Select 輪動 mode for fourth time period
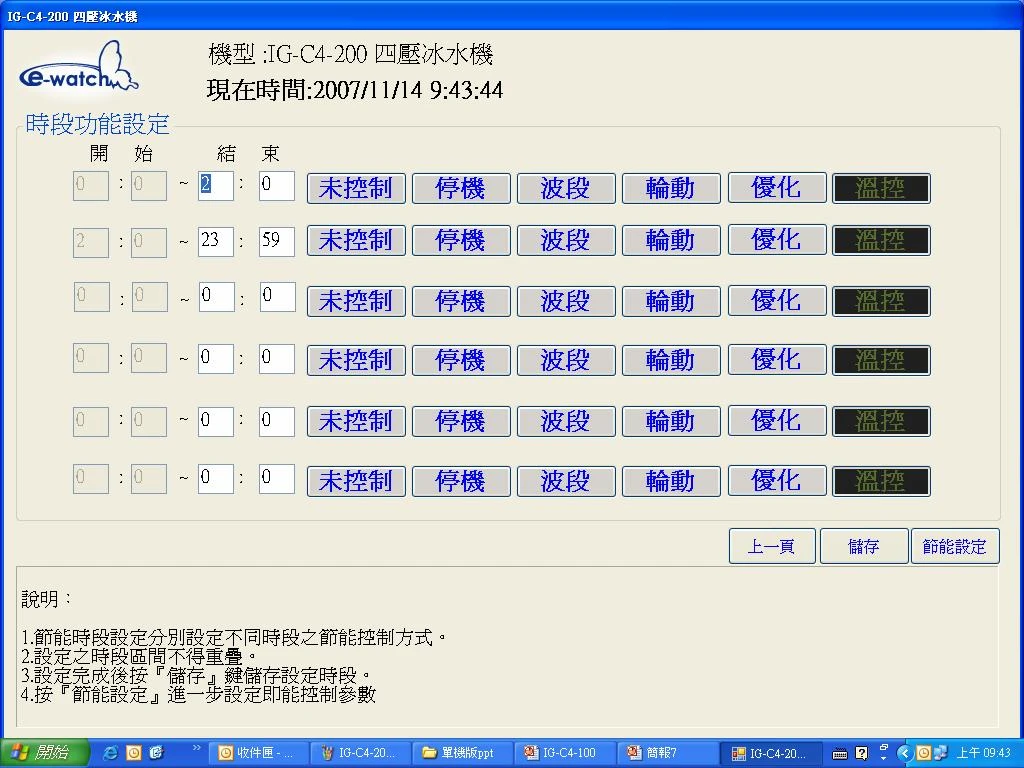This screenshot has height=768, width=1024. pyautogui.click(x=671, y=360)
